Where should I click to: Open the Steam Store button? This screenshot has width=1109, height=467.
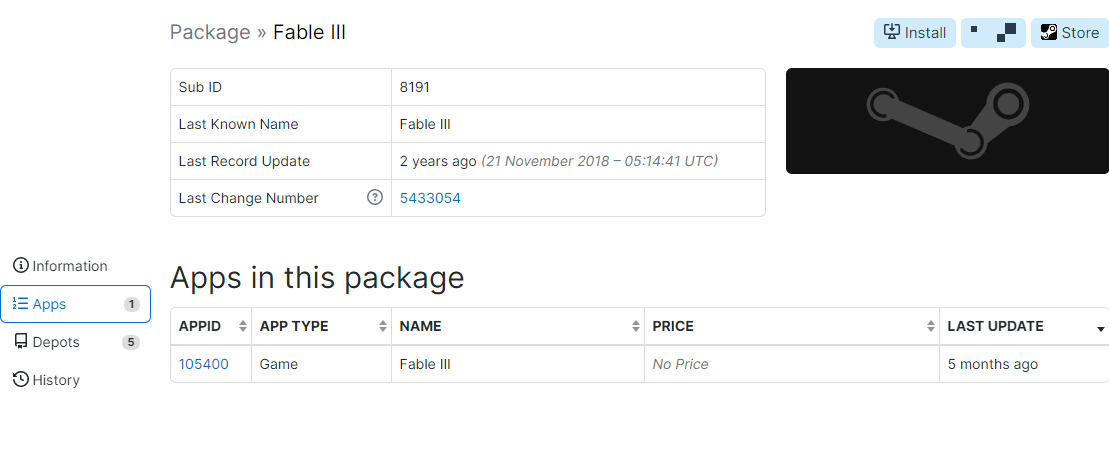(1070, 33)
